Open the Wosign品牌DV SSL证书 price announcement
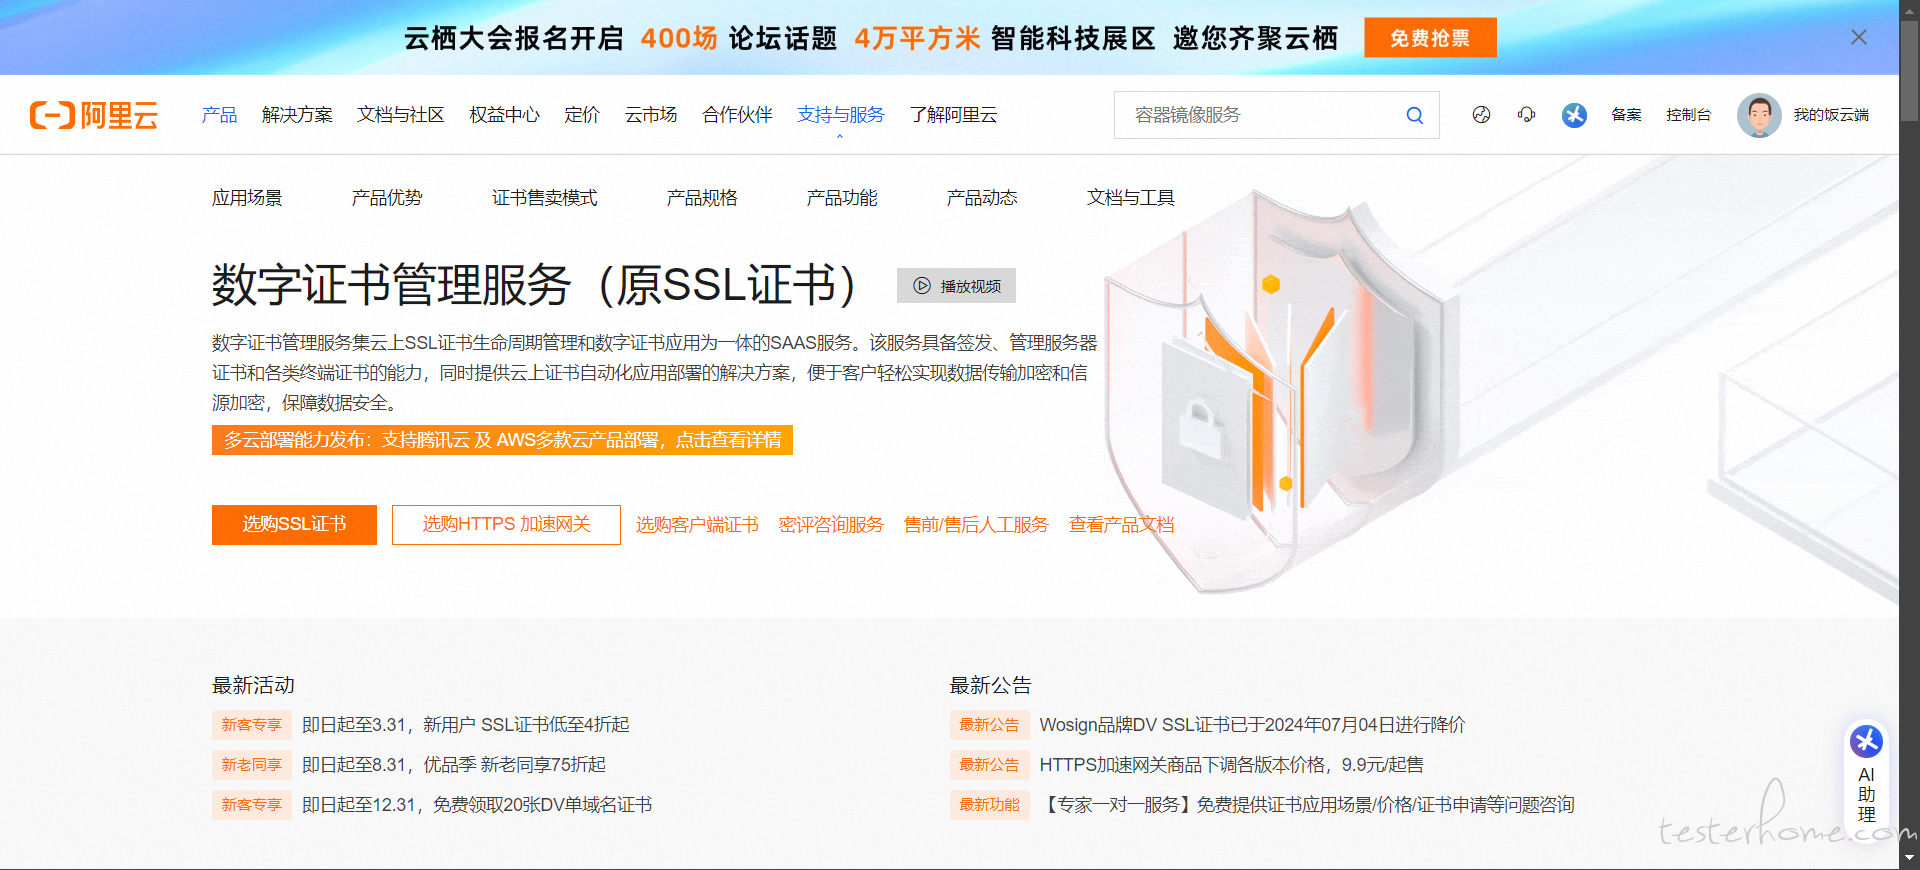 (x=1252, y=725)
